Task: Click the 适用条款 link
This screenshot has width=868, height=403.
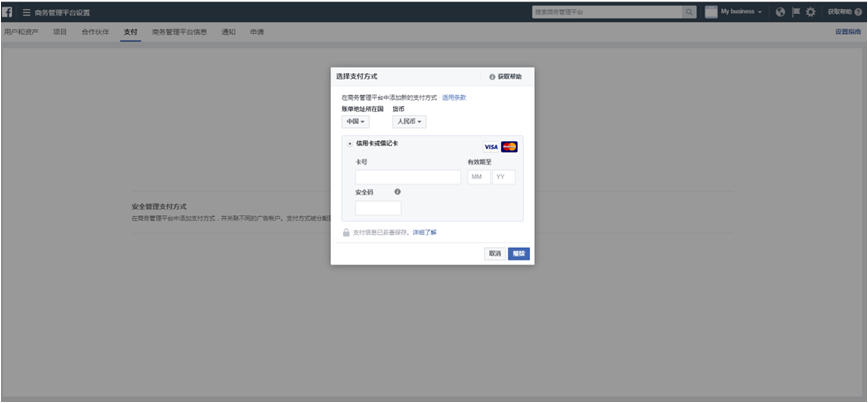Action: click(x=454, y=97)
